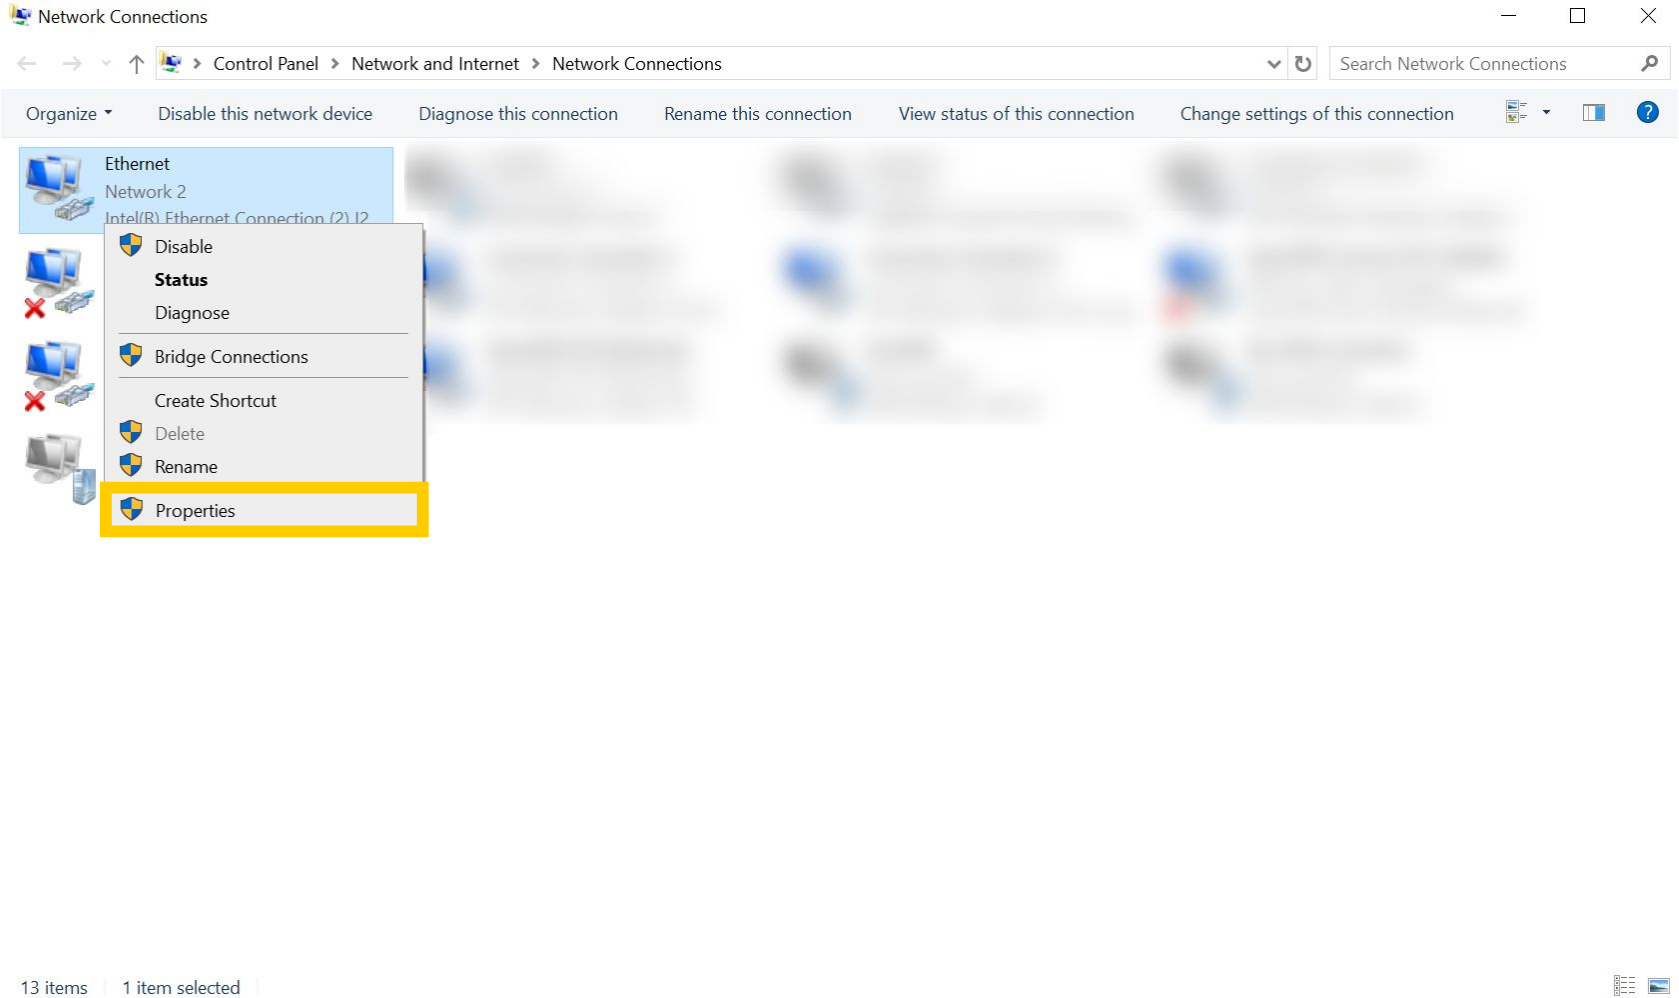Screen dimensions: 1679x998
Task: Click the shield icon beside Bridge Connections
Action: coord(131,355)
